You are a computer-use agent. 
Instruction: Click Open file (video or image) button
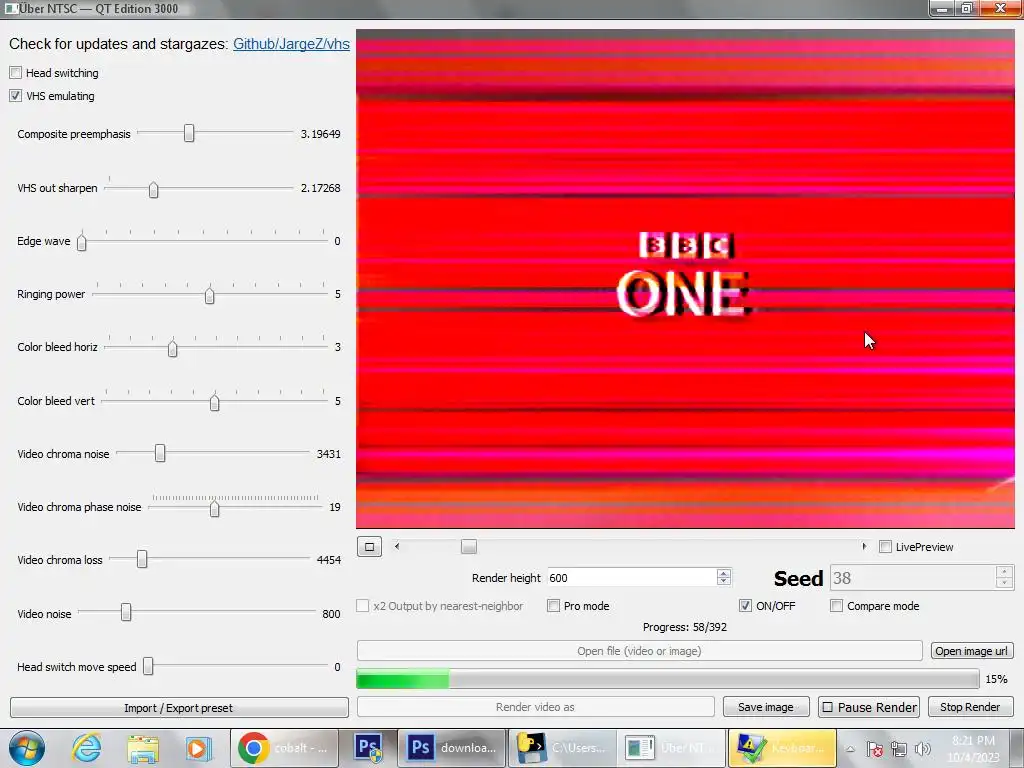tap(639, 651)
